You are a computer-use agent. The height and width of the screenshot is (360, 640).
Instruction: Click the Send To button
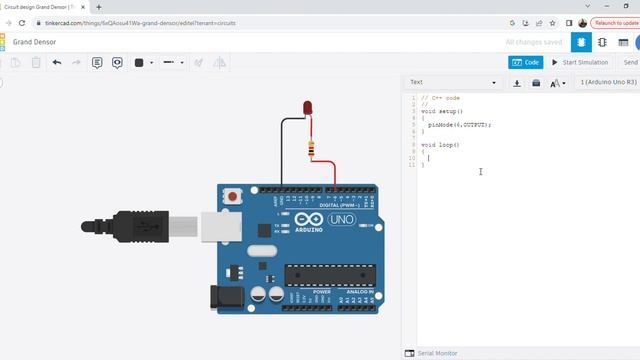click(631, 62)
